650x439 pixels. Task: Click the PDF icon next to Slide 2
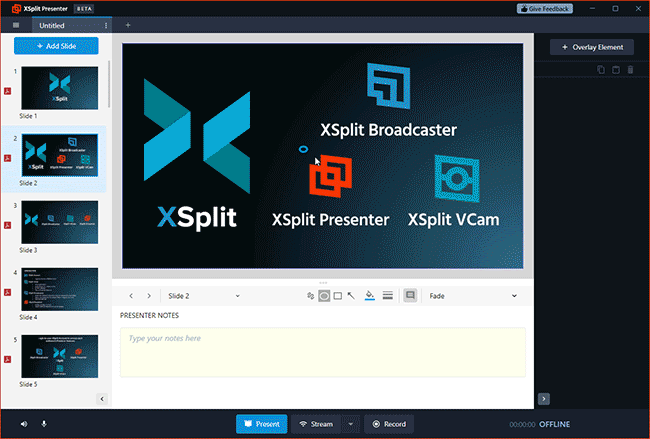pyautogui.click(x=7, y=158)
